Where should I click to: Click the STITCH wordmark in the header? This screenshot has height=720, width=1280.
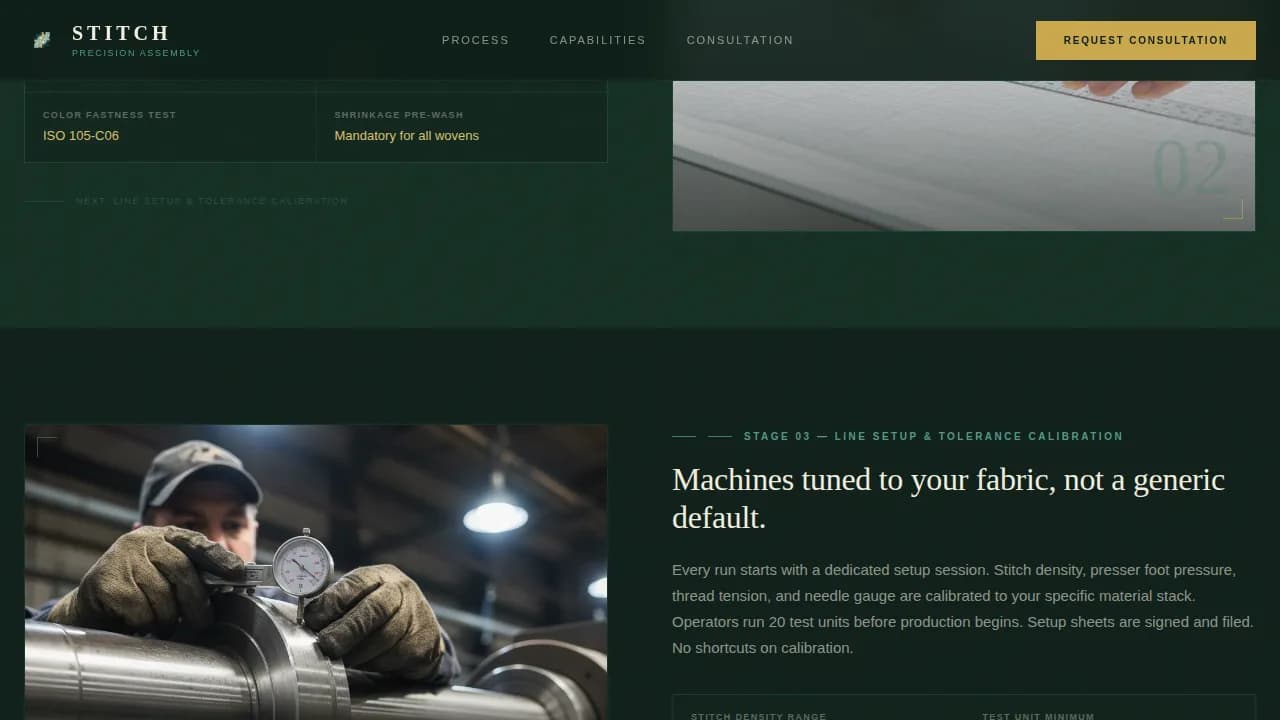click(x=120, y=32)
